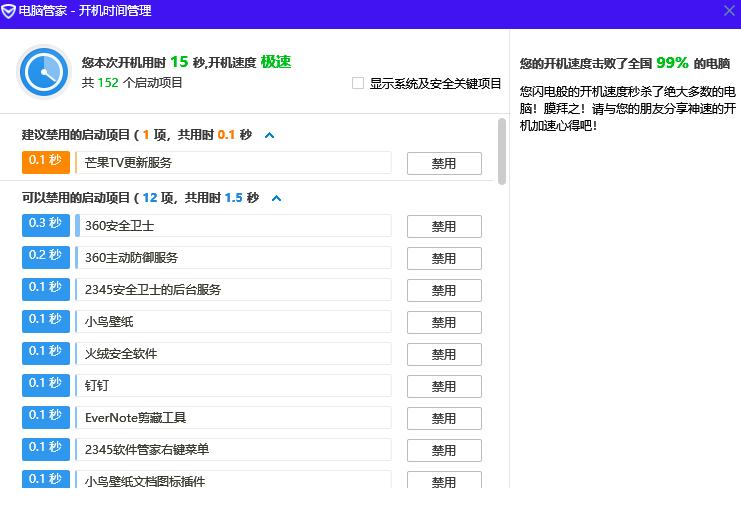Screen dimensions: 741x518
Task: Select the 小鸟壁纸文档图标插件 row text
Action: [x=145, y=481]
